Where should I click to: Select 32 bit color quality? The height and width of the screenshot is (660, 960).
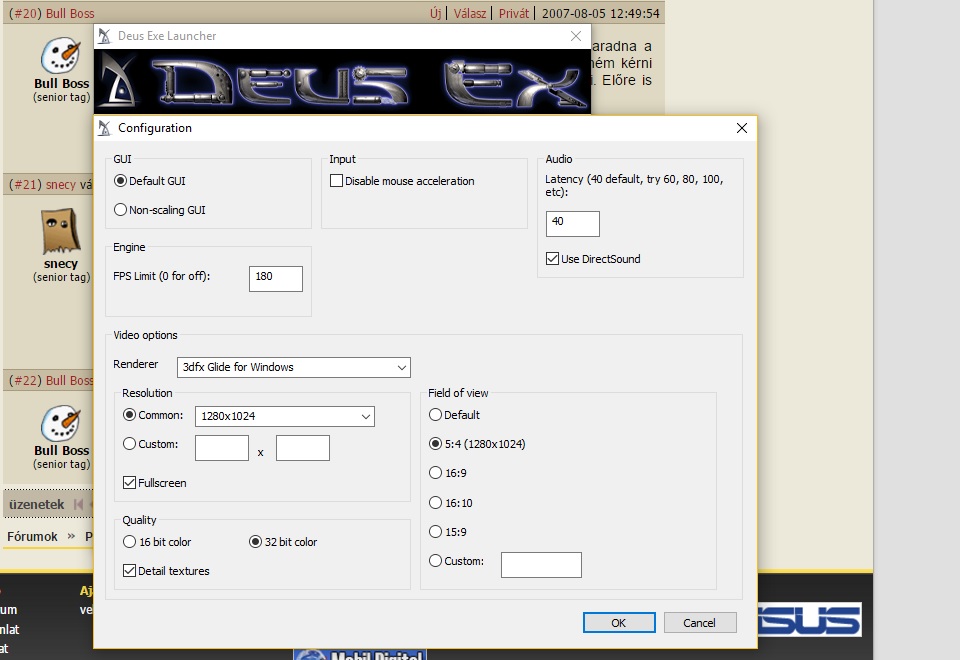pyautogui.click(x=255, y=542)
